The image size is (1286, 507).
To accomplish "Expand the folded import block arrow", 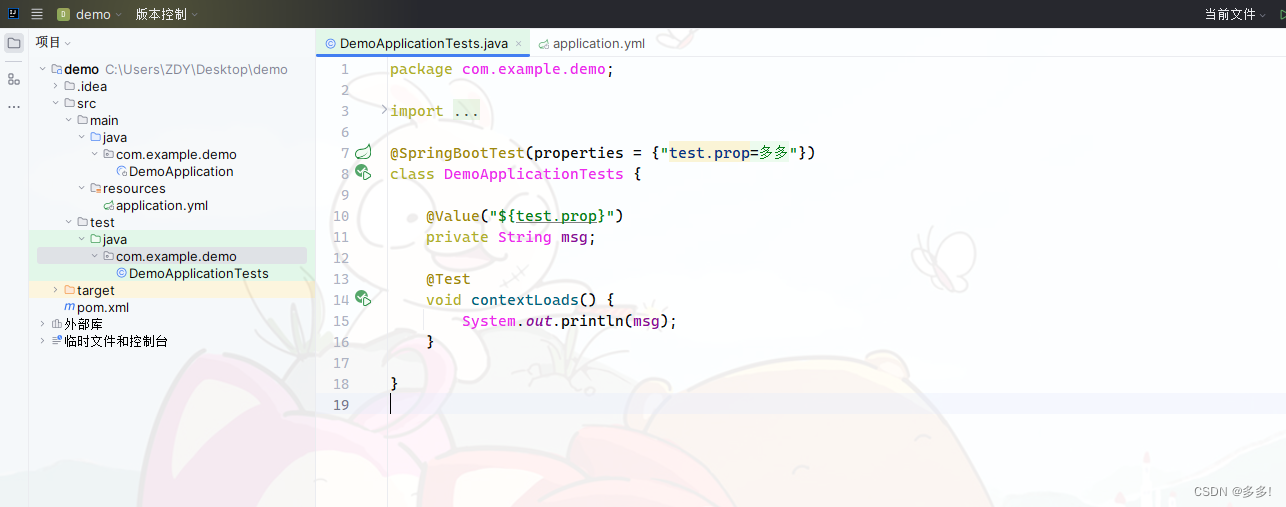I will point(384,110).
